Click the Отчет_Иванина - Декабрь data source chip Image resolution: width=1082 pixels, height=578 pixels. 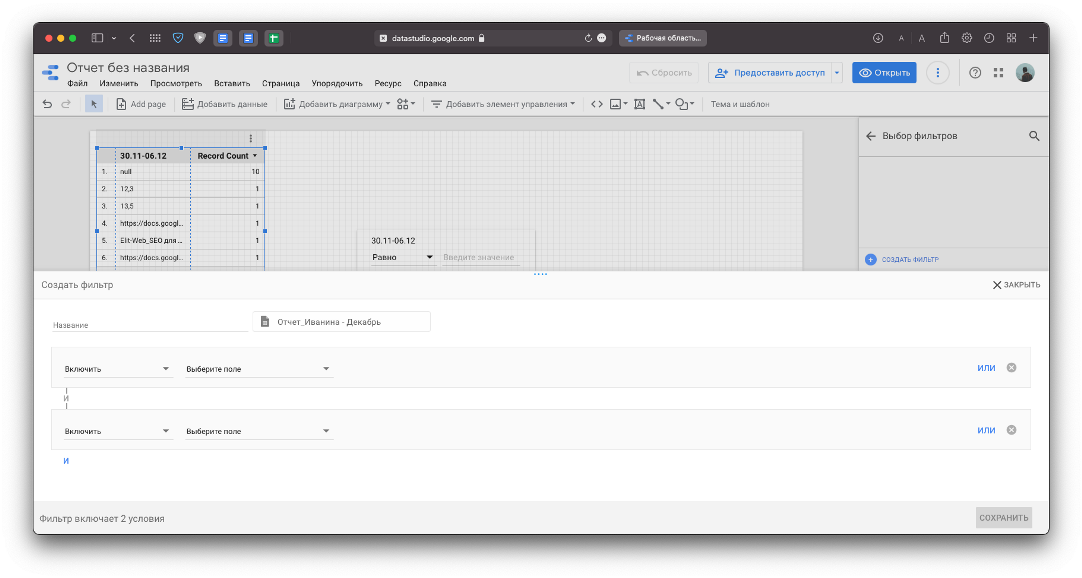[x=342, y=321]
